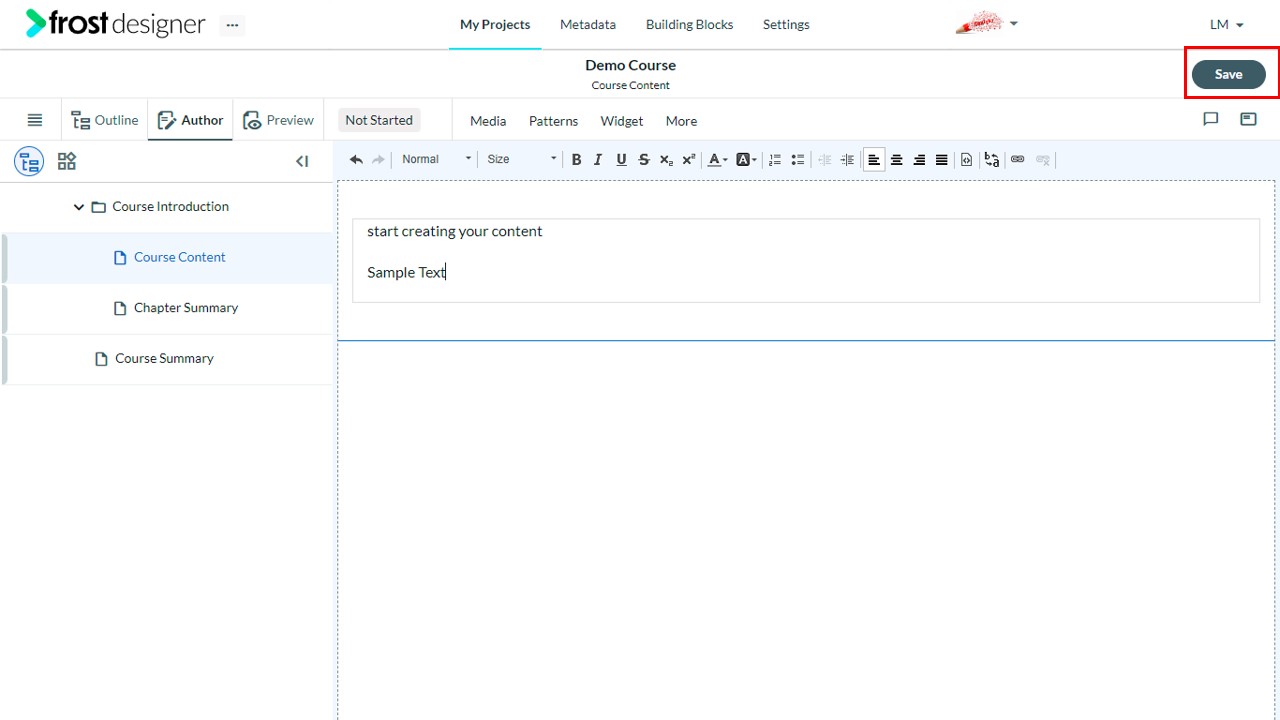Go to Building Blocks
Image resolution: width=1280 pixels, height=720 pixels.
pos(689,24)
